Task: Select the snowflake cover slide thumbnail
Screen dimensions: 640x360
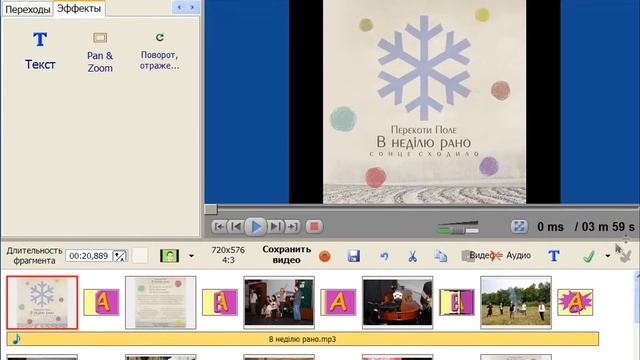Action: click(42, 302)
